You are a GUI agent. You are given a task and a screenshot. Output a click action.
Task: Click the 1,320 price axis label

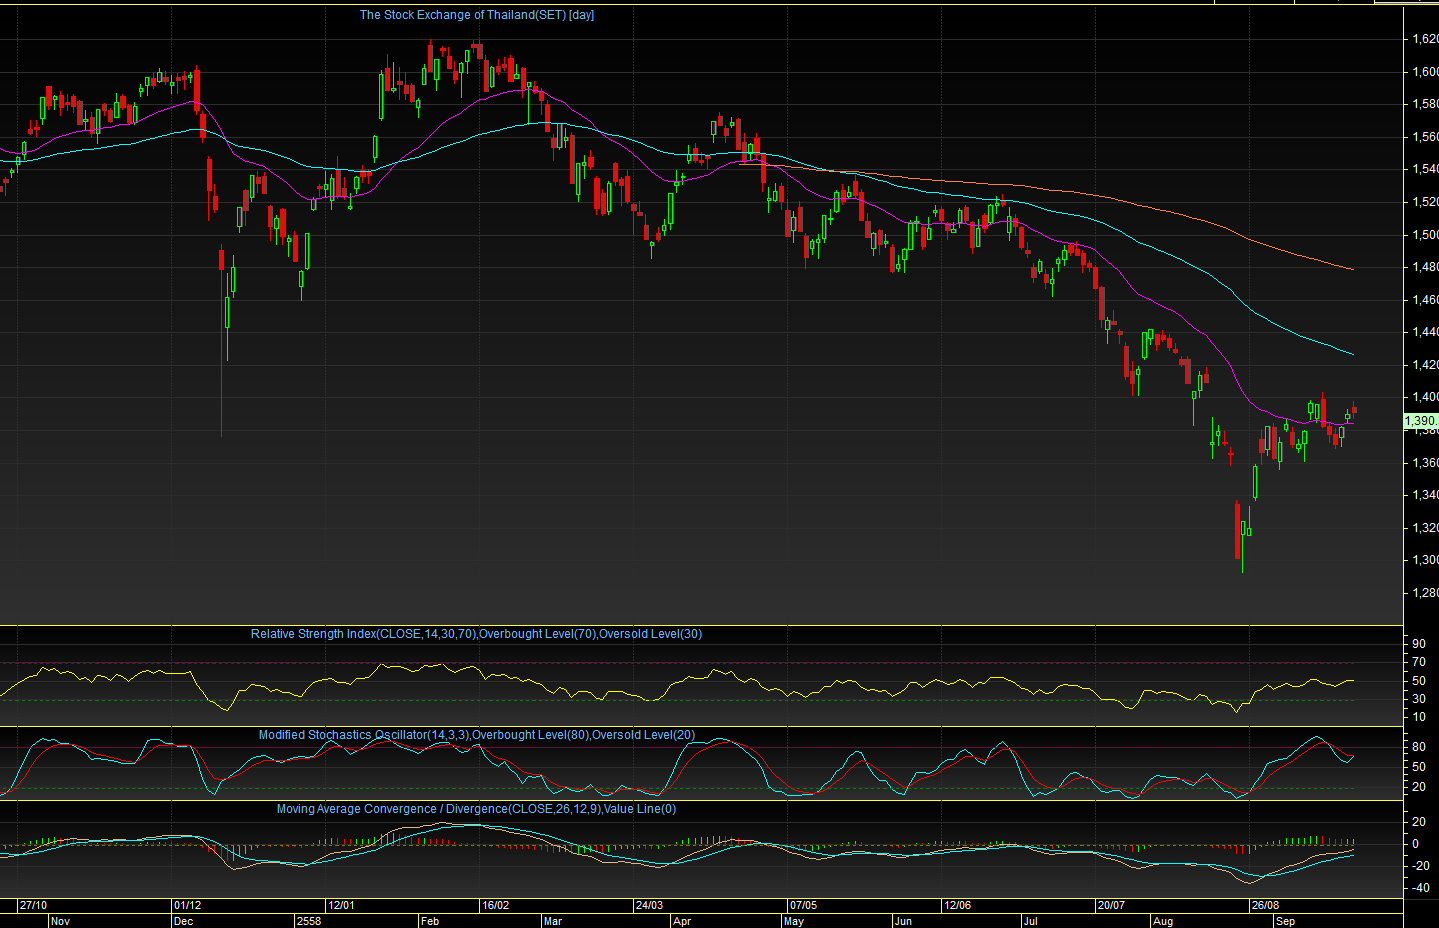click(x=1425, y=528)
